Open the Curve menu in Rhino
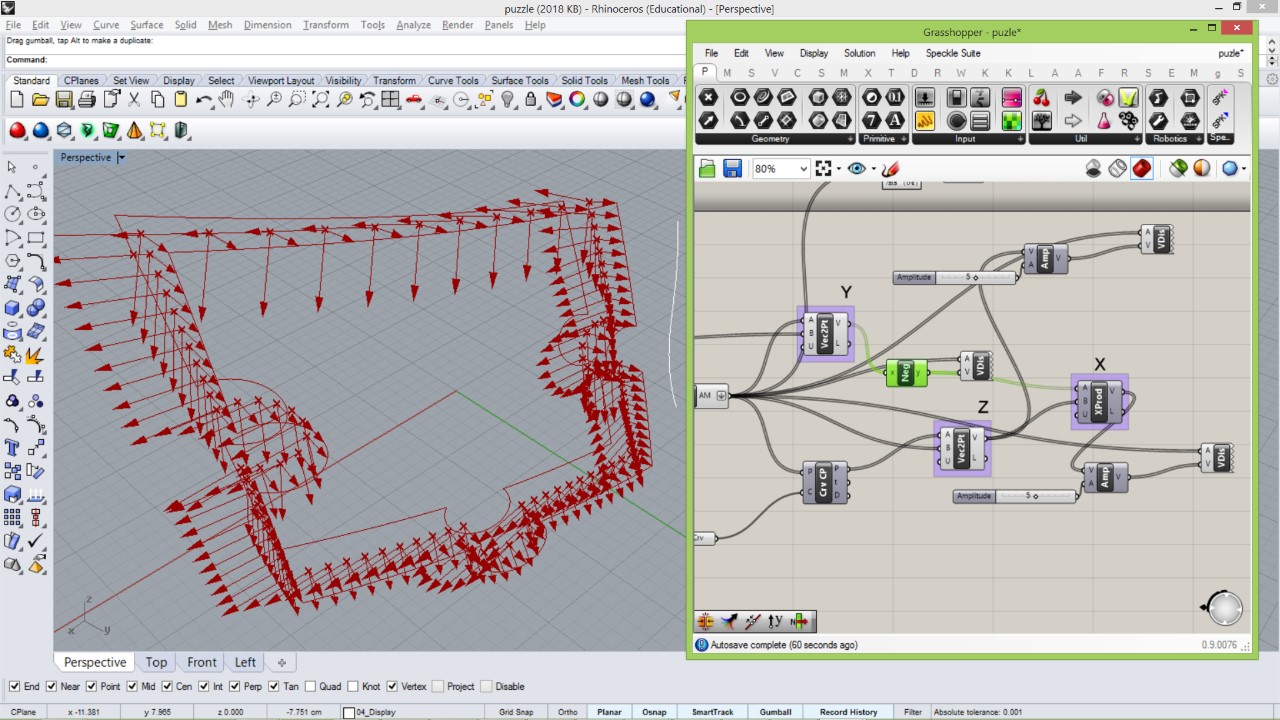This screenshot has width=1280, height=720. click(x=105, y=25)
